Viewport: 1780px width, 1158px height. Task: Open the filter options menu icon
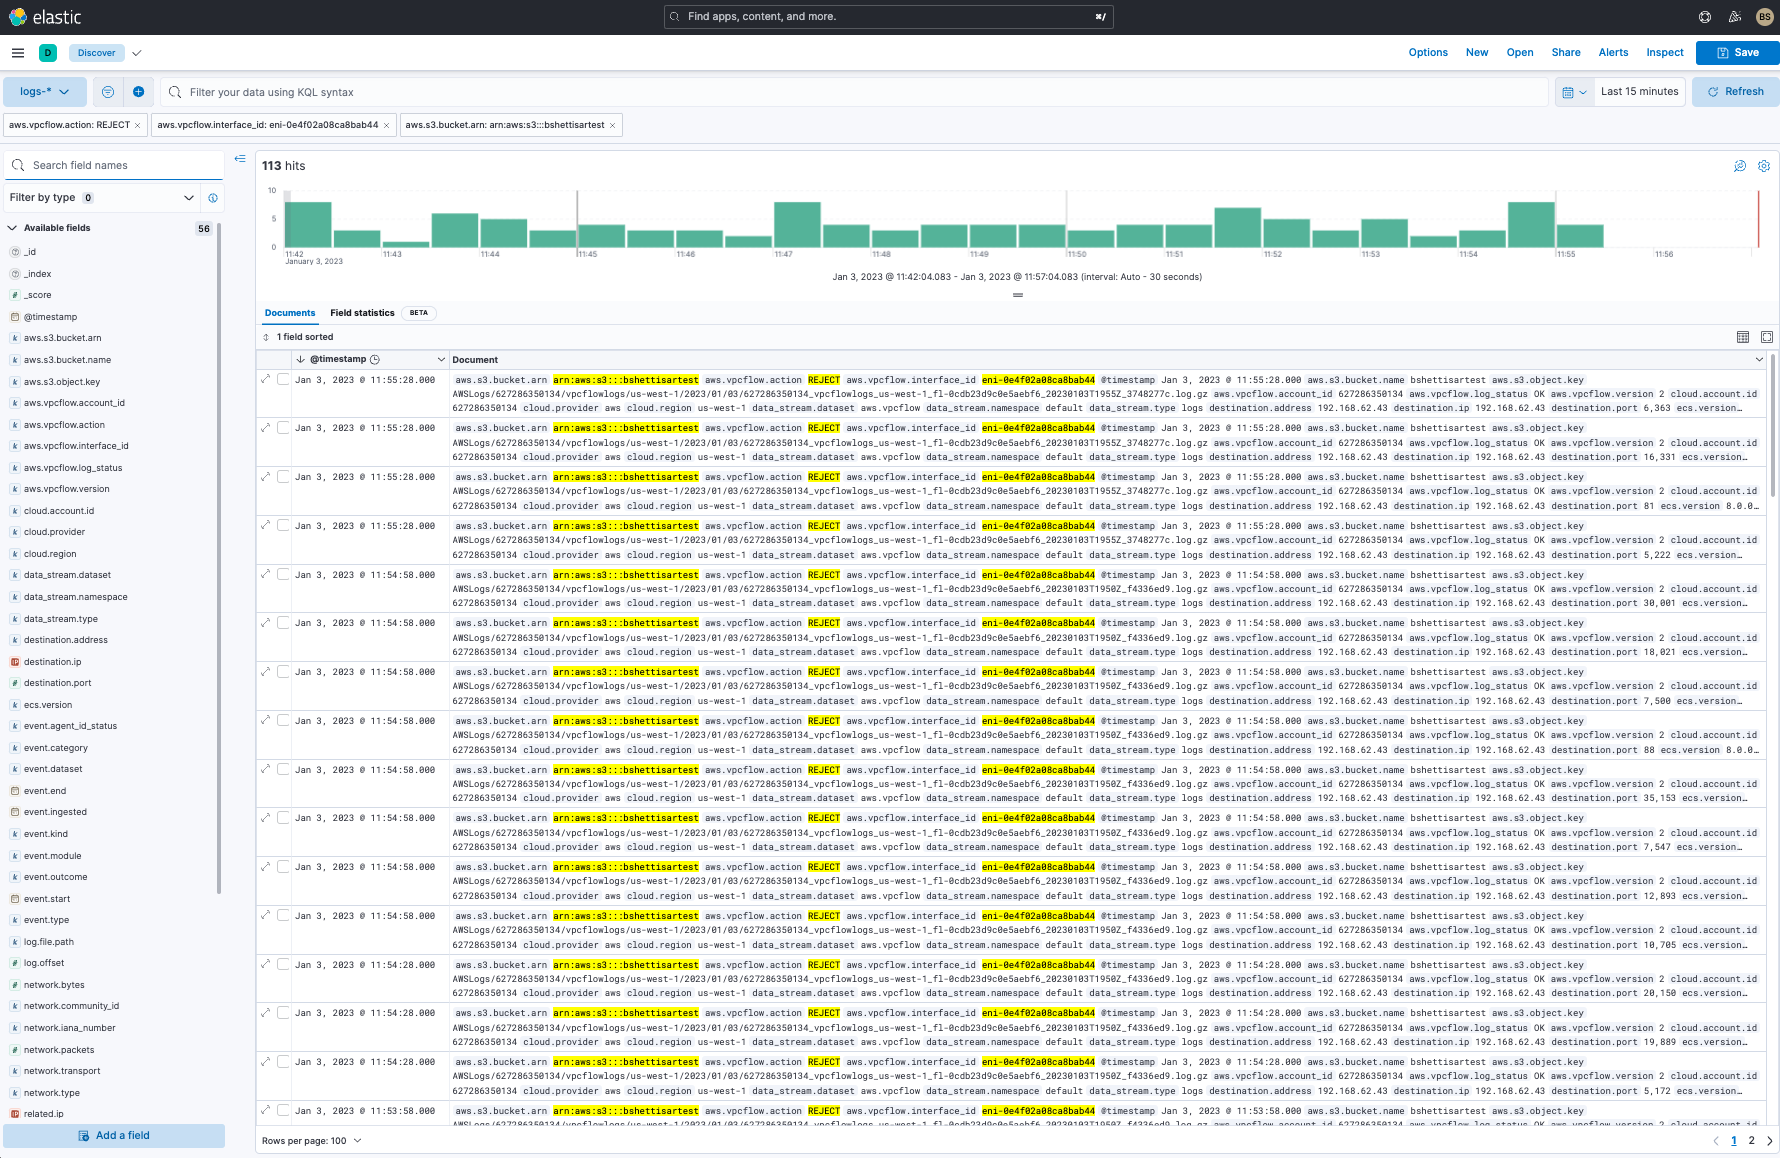(108, 92)
